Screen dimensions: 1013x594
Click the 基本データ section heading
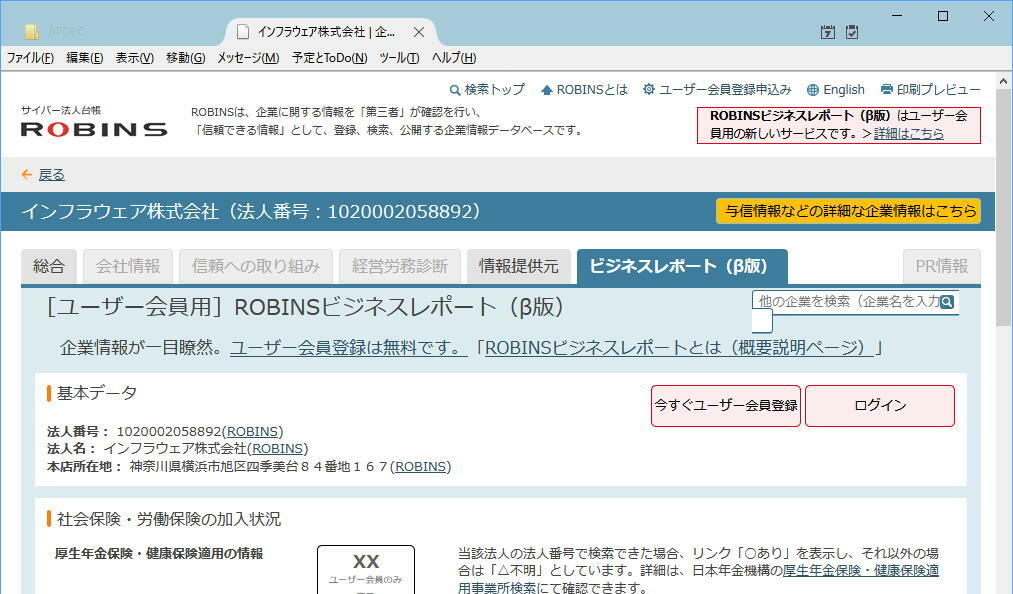click(96, 393)
